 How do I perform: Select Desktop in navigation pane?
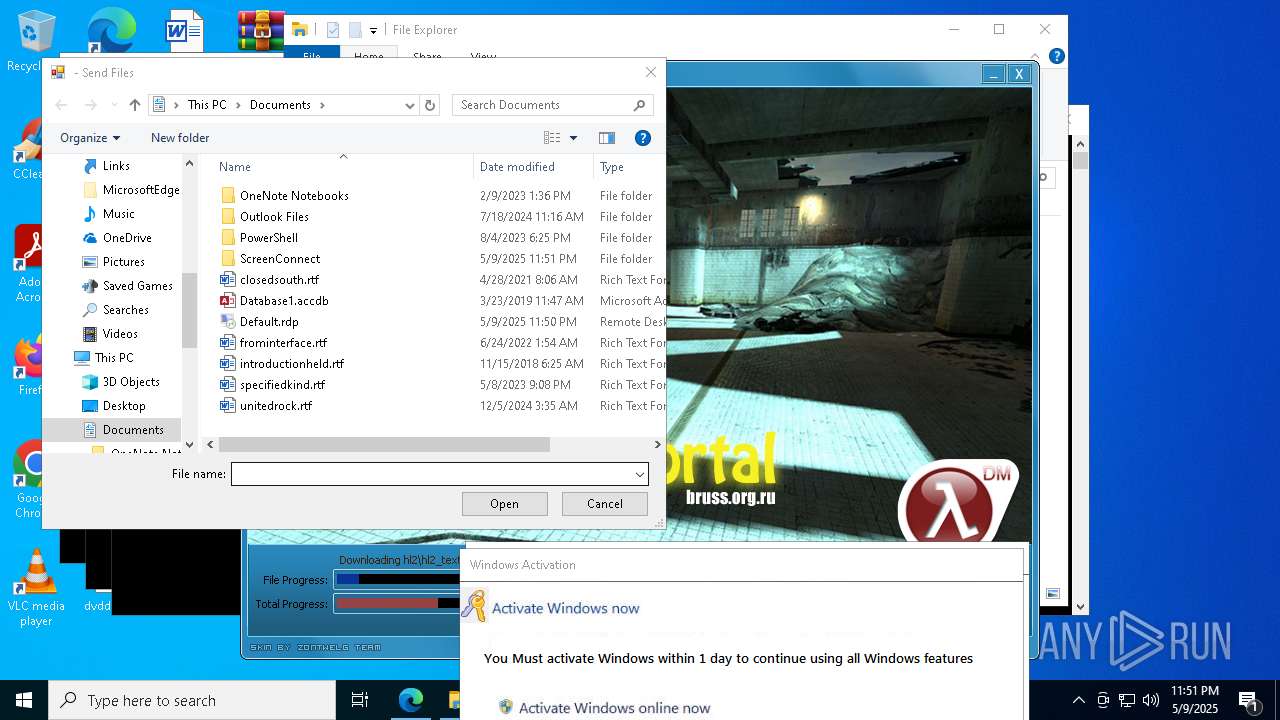pyautogui.click(x=124, y=406)
